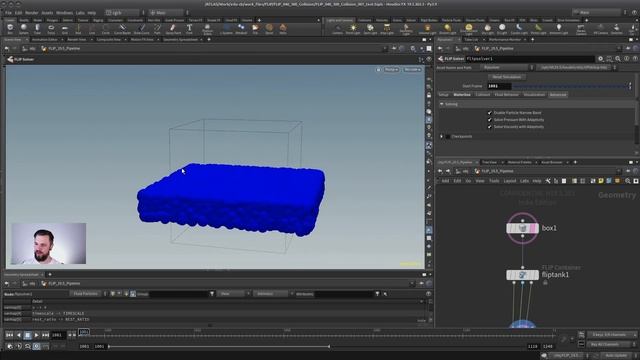Click the search magnifier in parameter pane
This screenshot has height=360, width=640.
[x=618, y=59]
